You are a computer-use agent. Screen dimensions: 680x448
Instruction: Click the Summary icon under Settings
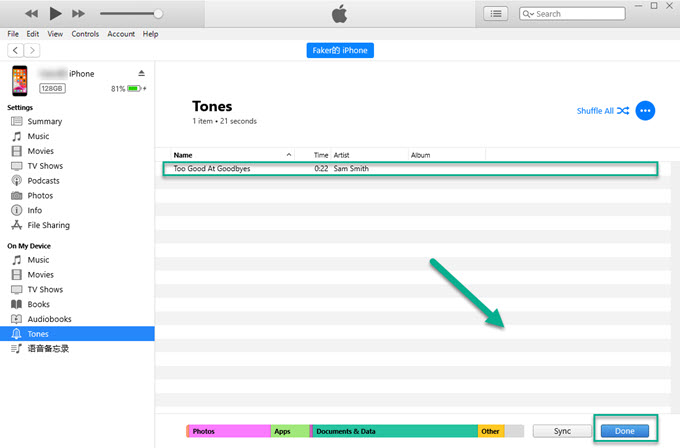coord(16,121)
